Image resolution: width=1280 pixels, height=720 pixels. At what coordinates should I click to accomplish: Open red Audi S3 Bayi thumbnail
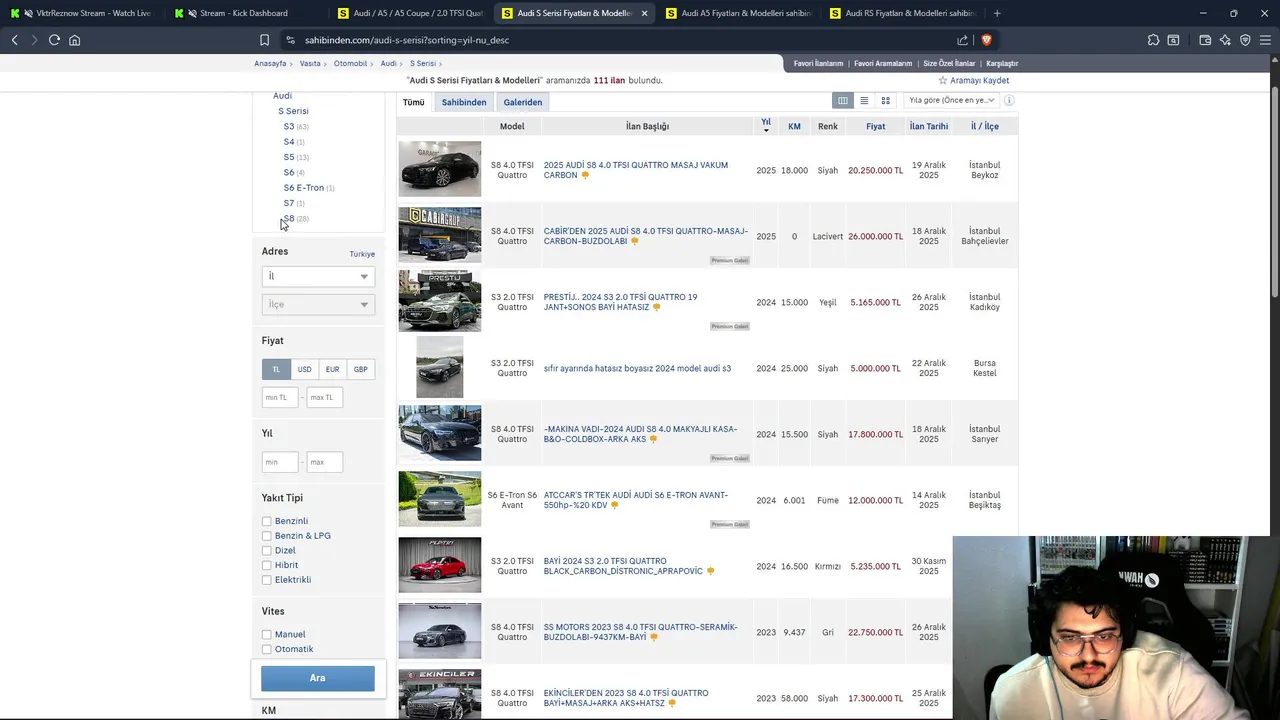click(440, 565)
